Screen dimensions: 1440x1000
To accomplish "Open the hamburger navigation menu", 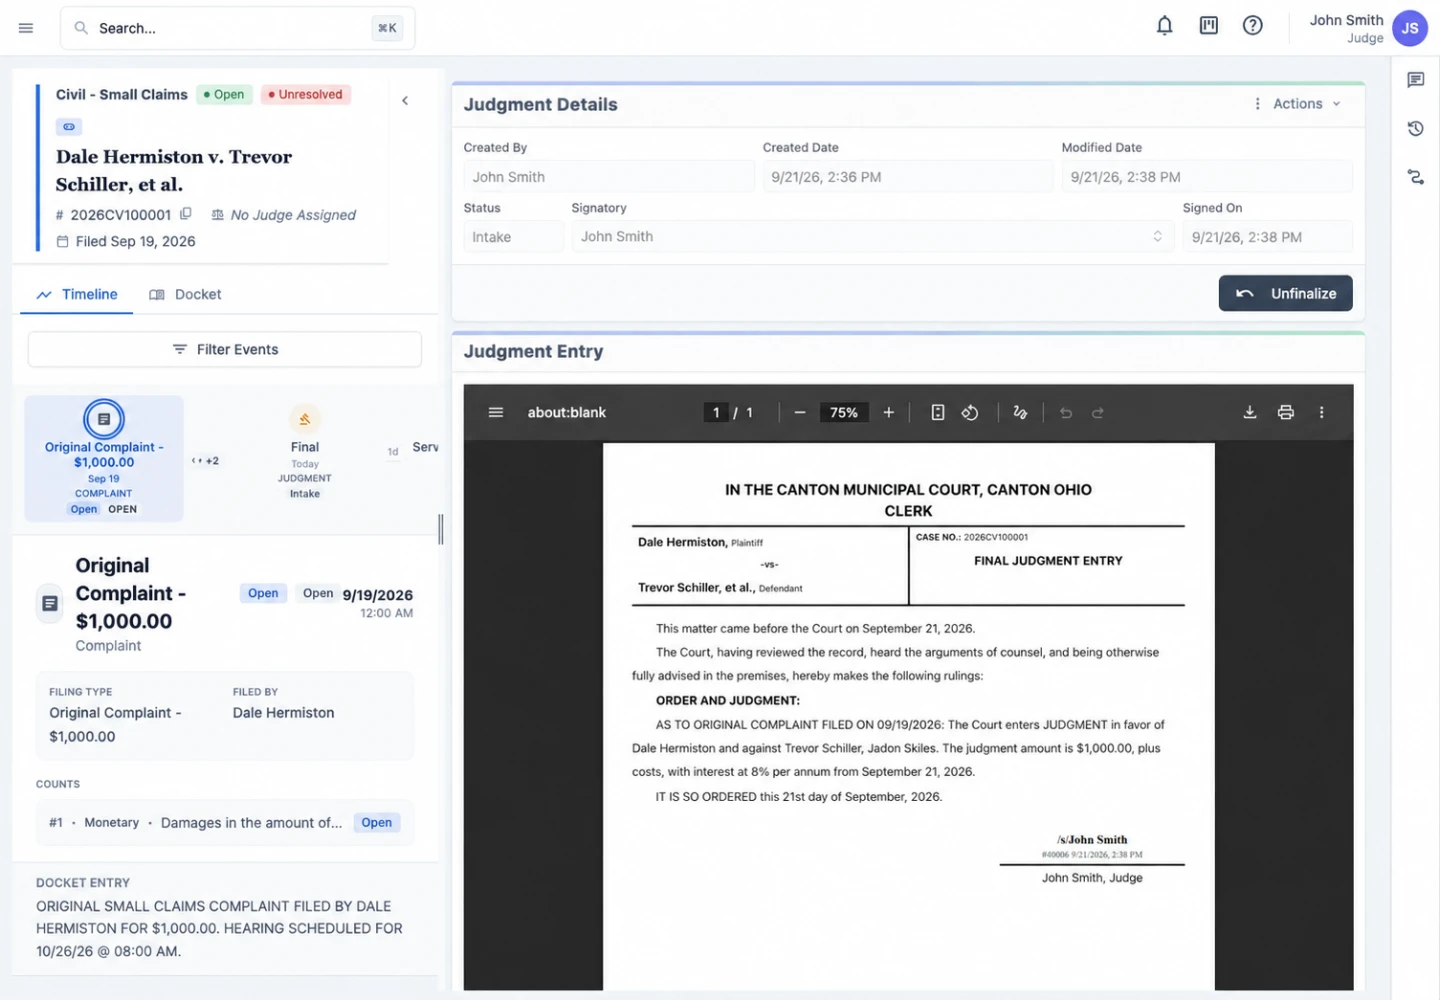I will click(26, 28).
